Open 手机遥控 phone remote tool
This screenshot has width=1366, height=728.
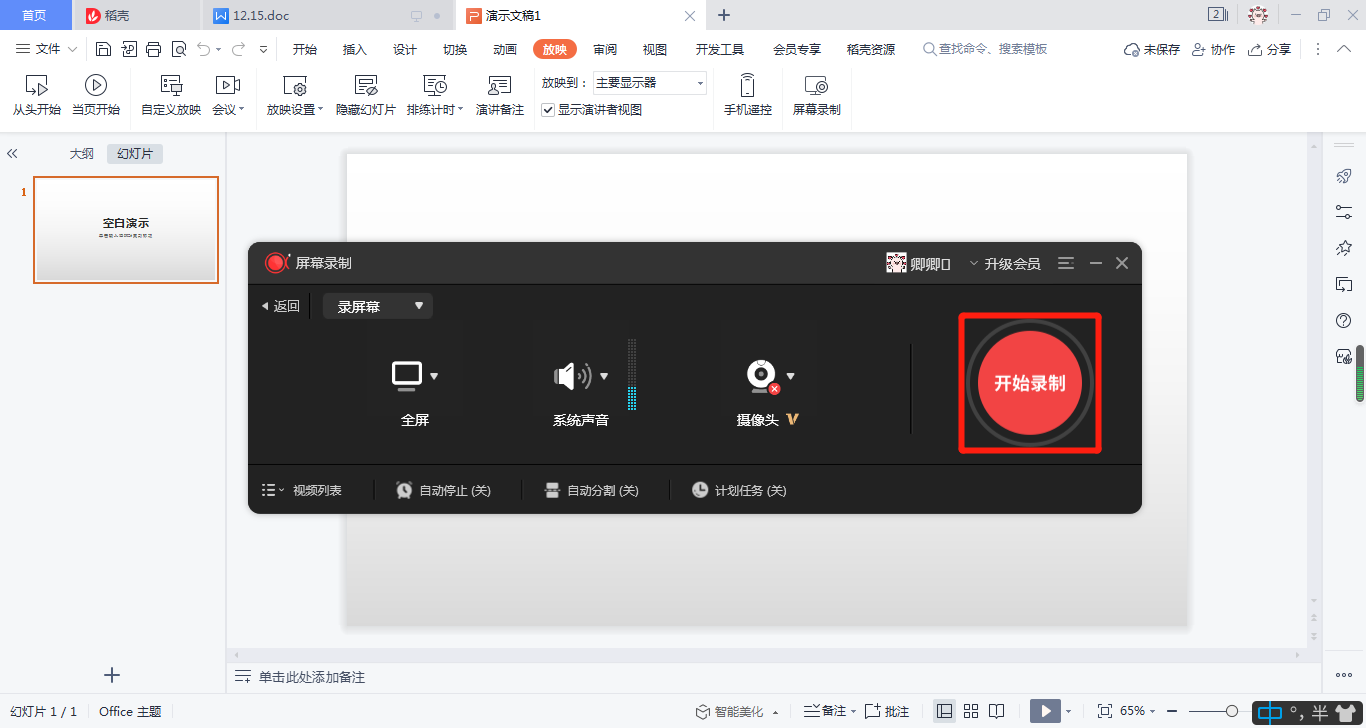pyautogui.click(x=747, y=86)
